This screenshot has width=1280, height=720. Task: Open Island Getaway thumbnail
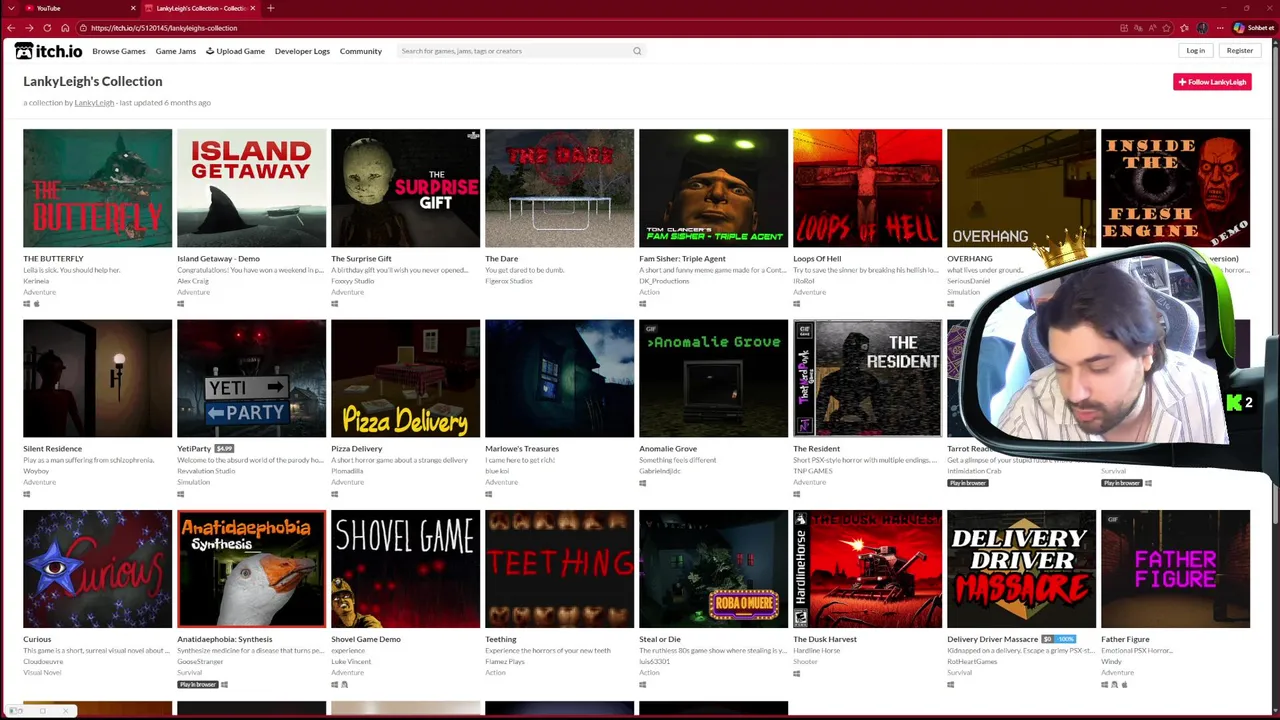coord(252,188)
